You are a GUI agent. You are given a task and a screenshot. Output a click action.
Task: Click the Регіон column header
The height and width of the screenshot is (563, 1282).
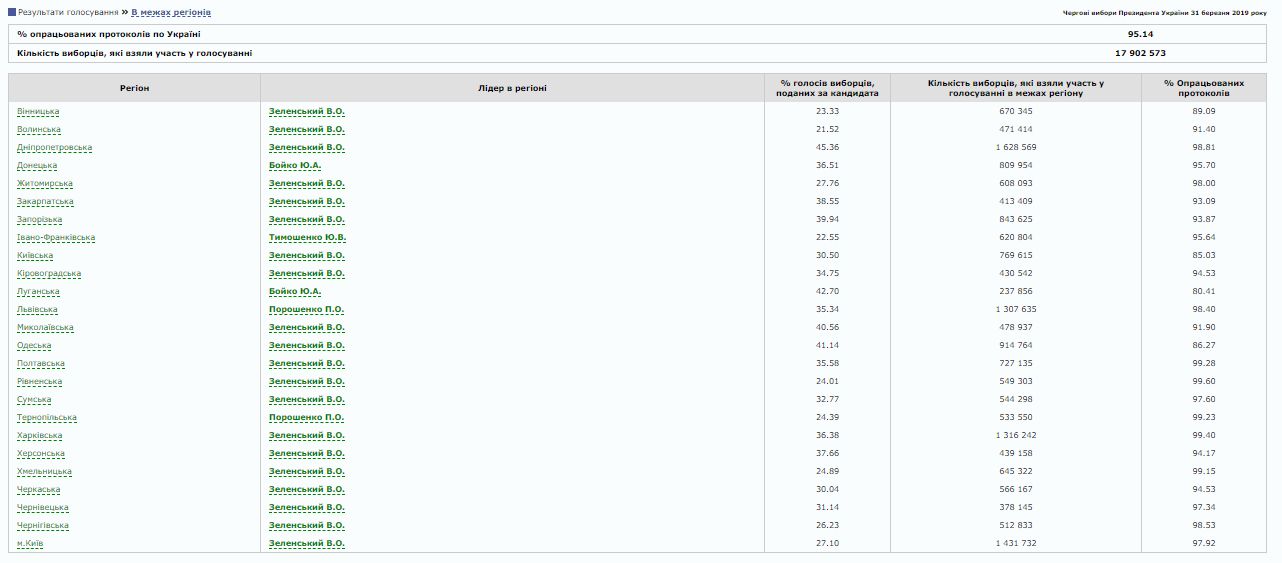click(134, 88)
